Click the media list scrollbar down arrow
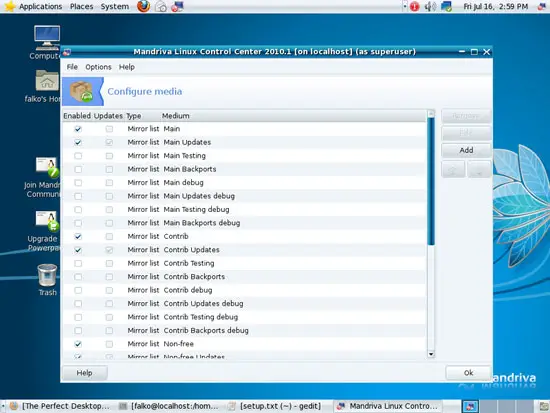The width and height of the screenshot is (550, 413). [x=431, y=354]
